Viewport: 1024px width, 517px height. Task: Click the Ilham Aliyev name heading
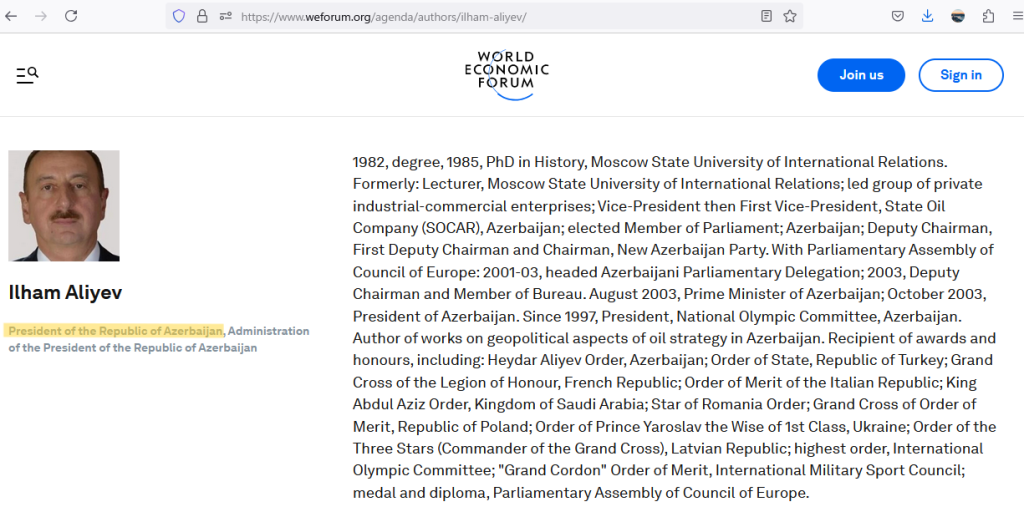coord(65,293)
